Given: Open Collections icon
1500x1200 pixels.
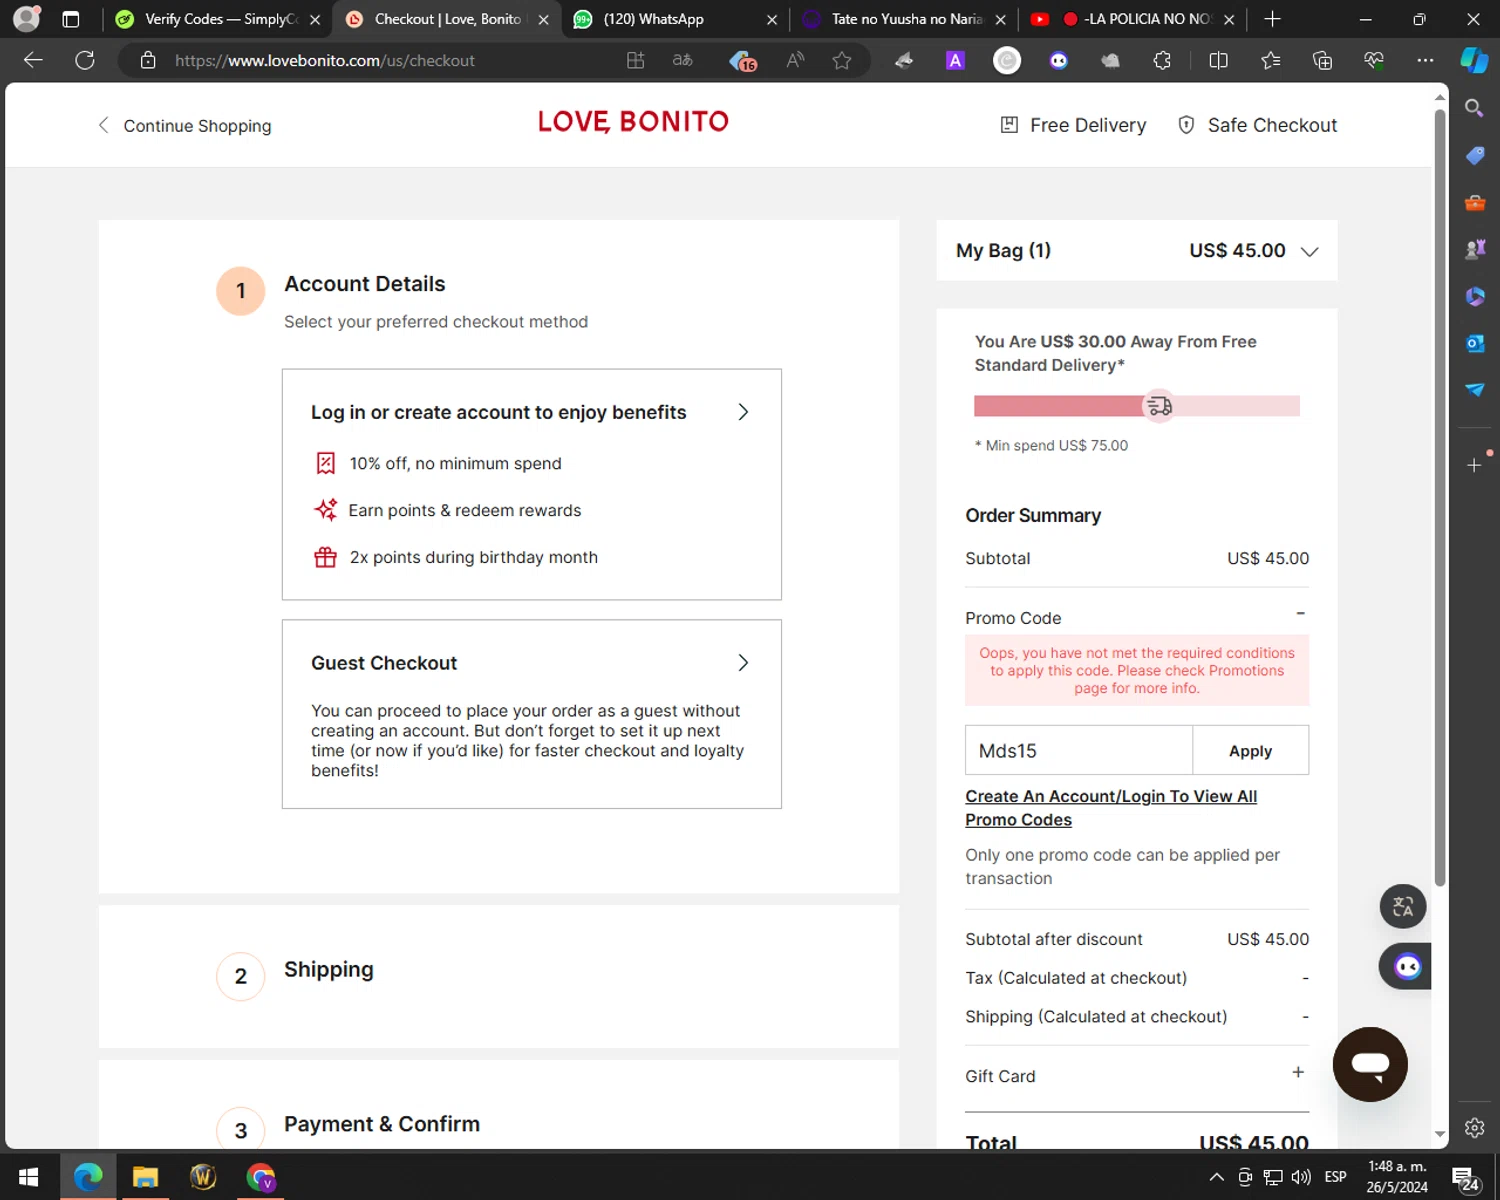Looking at the screenshot, I should coord(1322,60).
